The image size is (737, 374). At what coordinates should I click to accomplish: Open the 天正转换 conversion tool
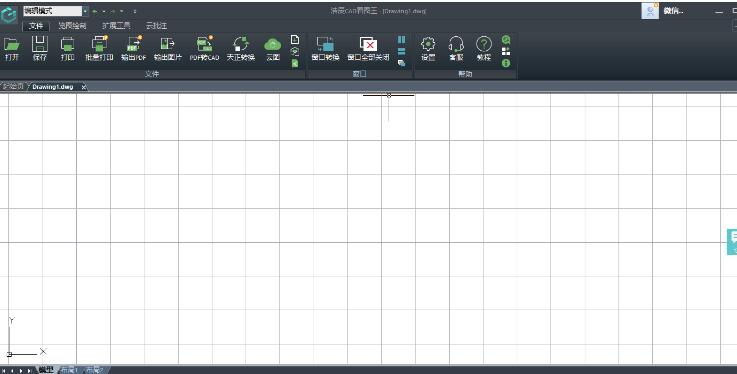(241, 49)
